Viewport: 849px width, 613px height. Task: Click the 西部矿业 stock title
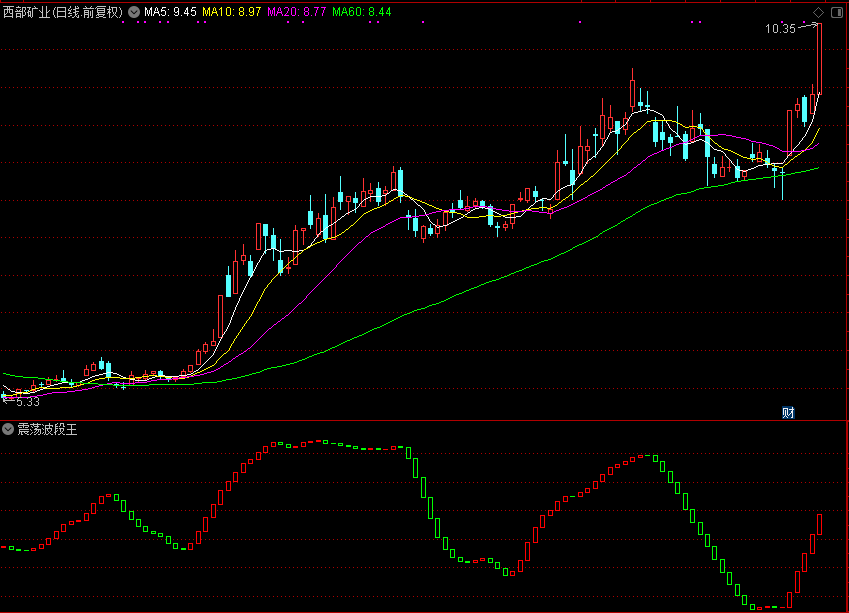tap(62, 12)
